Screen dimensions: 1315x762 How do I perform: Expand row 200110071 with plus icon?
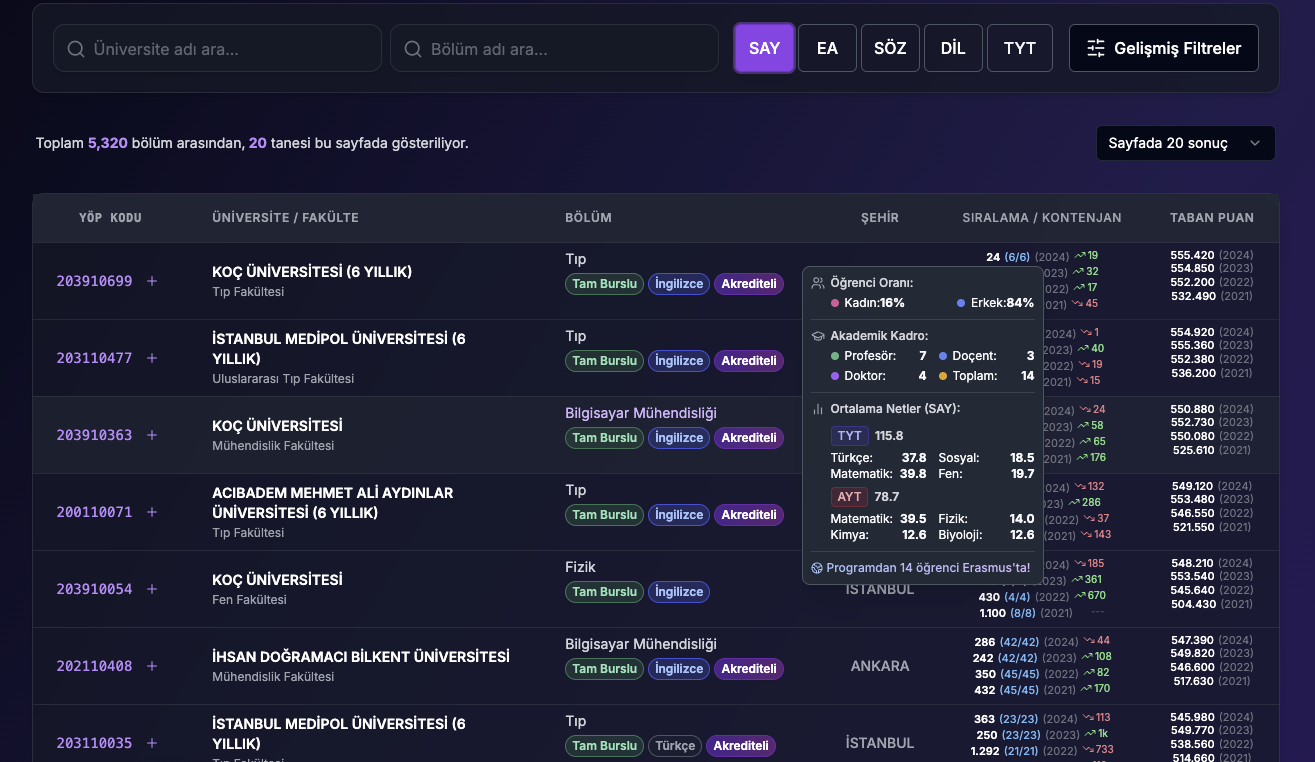[x=152, y=512]
